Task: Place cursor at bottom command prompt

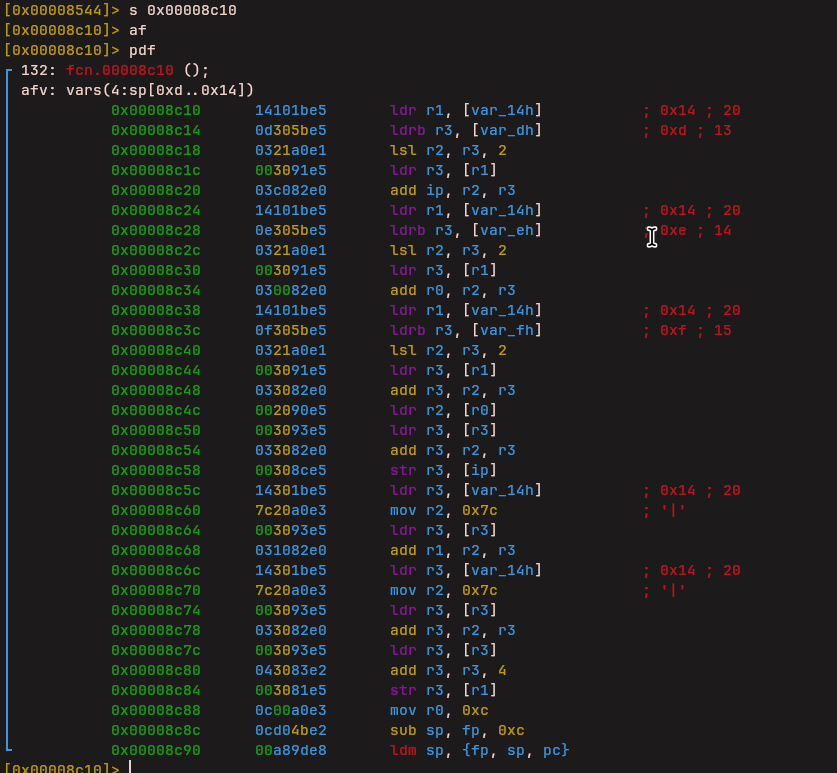Action: (x=130, y=767)
